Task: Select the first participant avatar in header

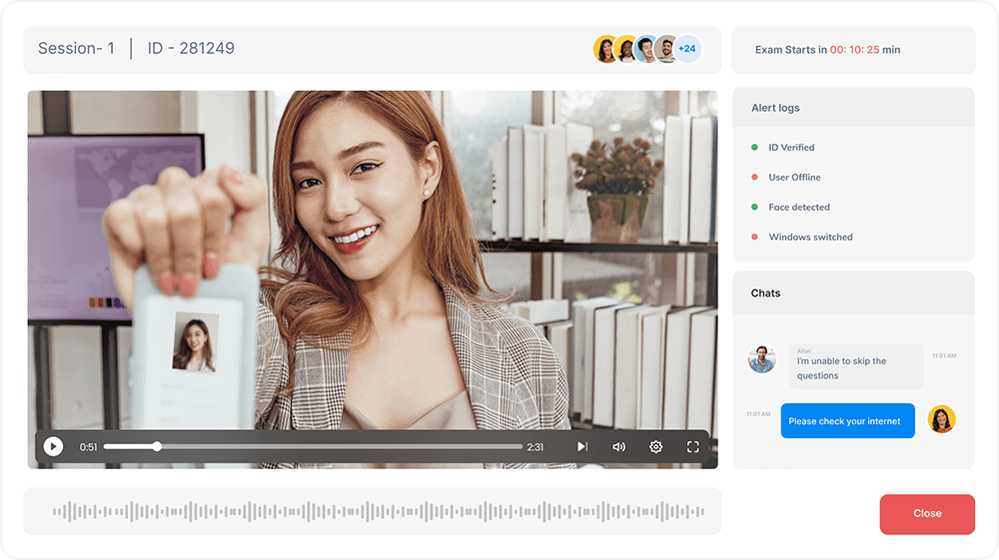Action: pos(605,49)
